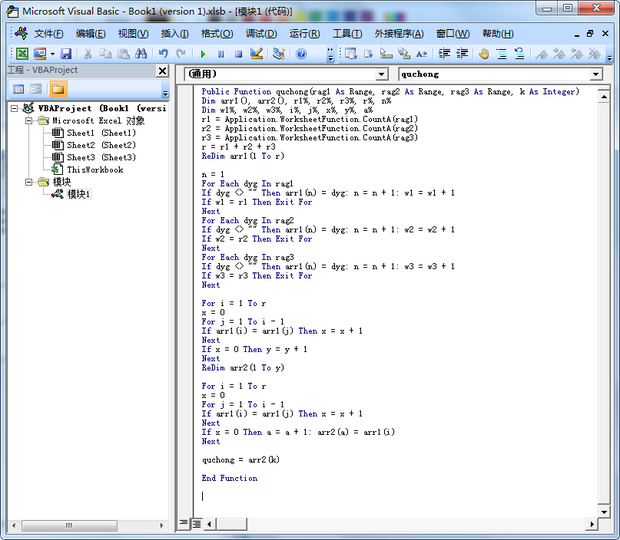The height and width of the screenshot is (540, 620).
Task: Click the Reset (stop) square icon
Action: (238, 53)
